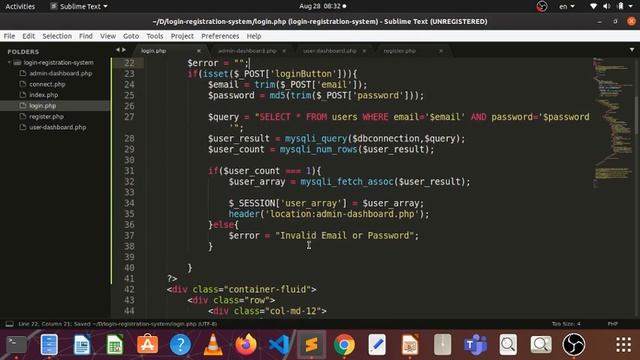Switch to the register.php tab
This screenshot has width=640, height=360.
tap(399, 51)
